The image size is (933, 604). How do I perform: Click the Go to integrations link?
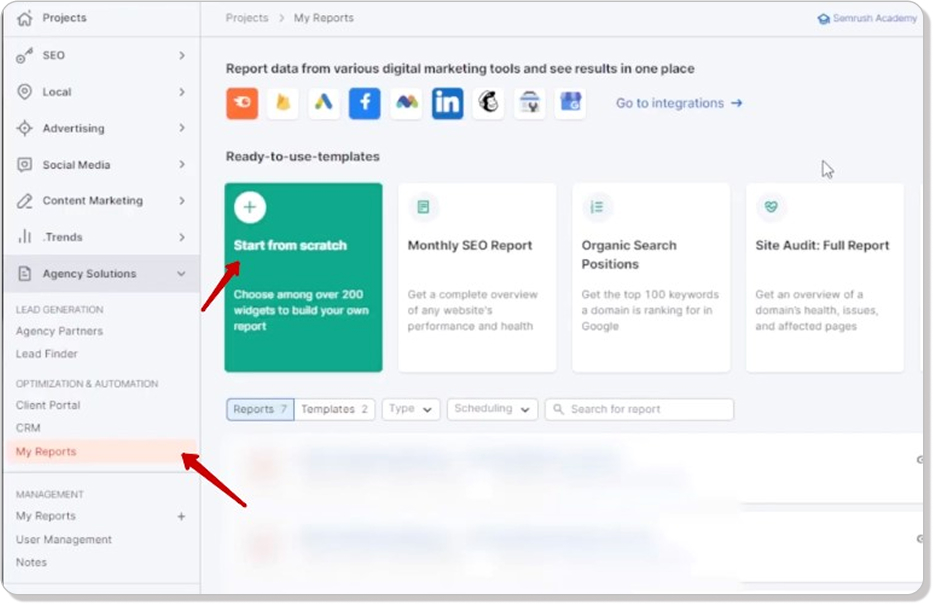[x=679, y=103]
